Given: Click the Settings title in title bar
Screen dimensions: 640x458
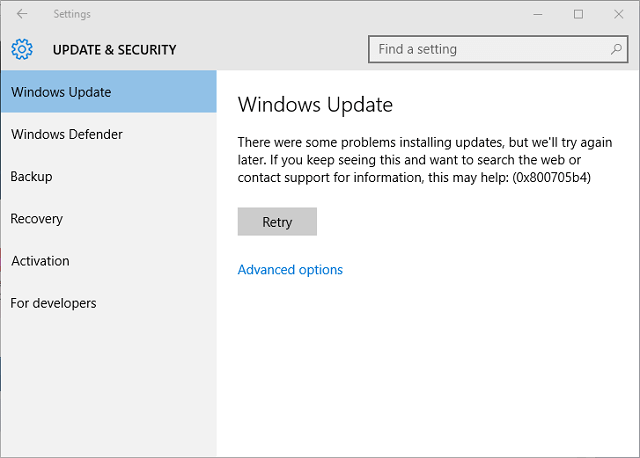Looking at the screenshot, I should [x=70, y=14].
